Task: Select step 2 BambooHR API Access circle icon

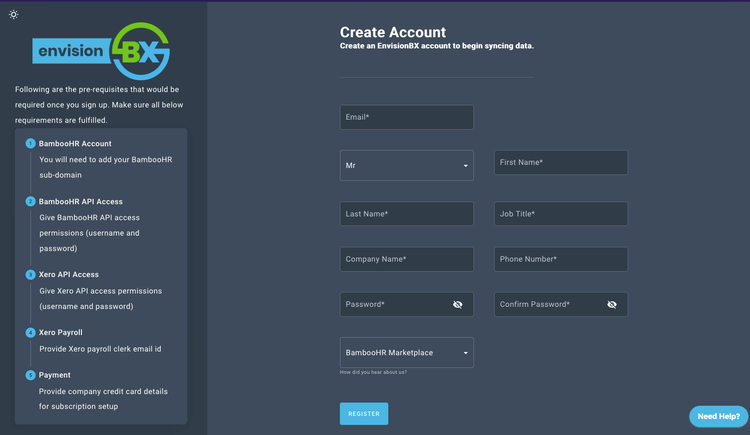Action: coord(30,201)
